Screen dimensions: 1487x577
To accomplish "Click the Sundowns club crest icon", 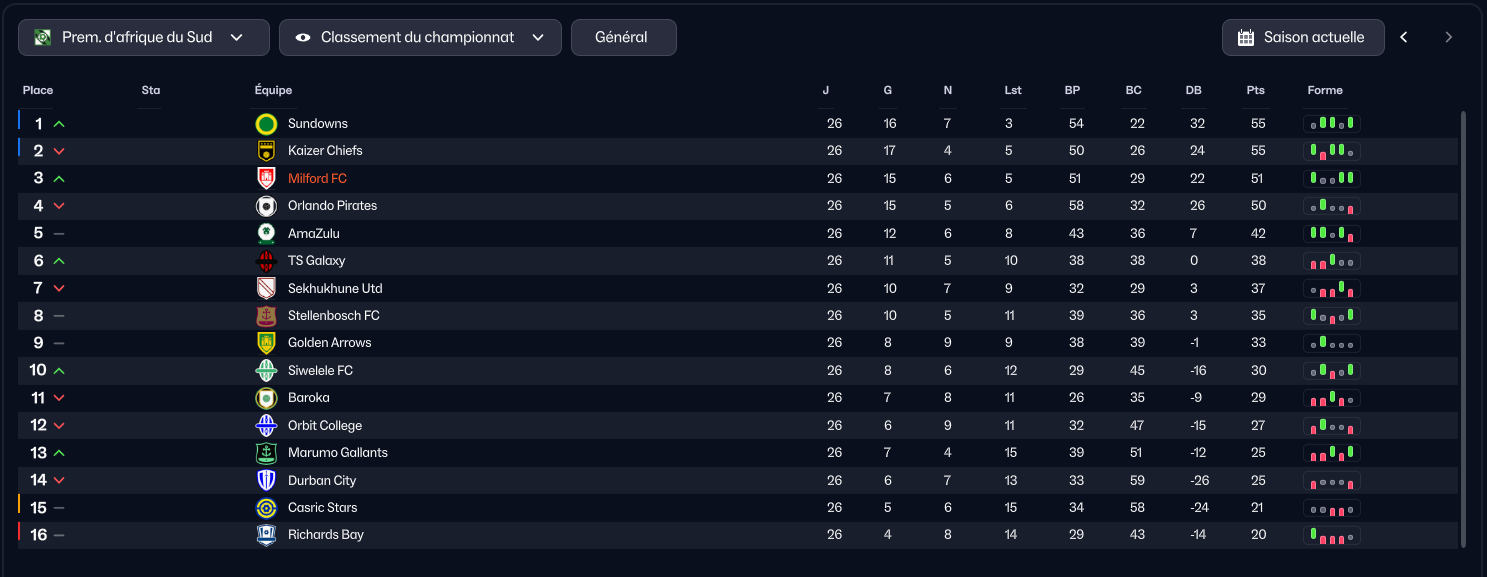I will (x=266, y=124).
